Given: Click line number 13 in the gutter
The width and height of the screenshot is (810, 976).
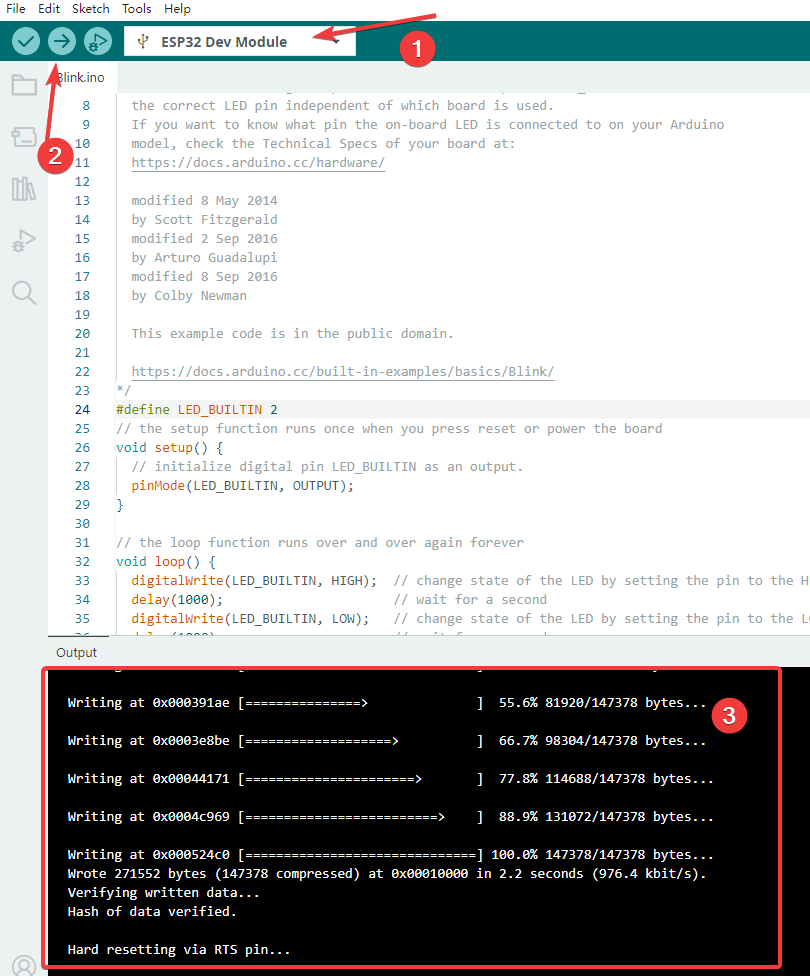Looking at the screenshot, I should (82, 200).
